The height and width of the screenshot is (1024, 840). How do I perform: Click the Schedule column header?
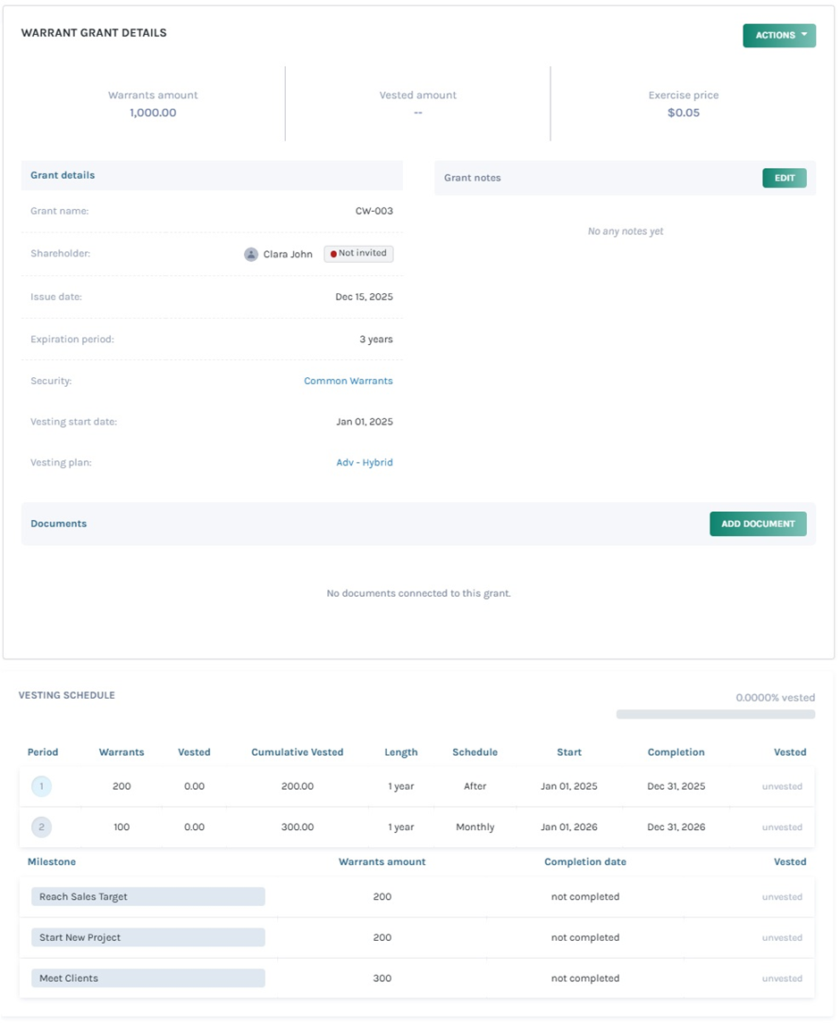(475, 752)
